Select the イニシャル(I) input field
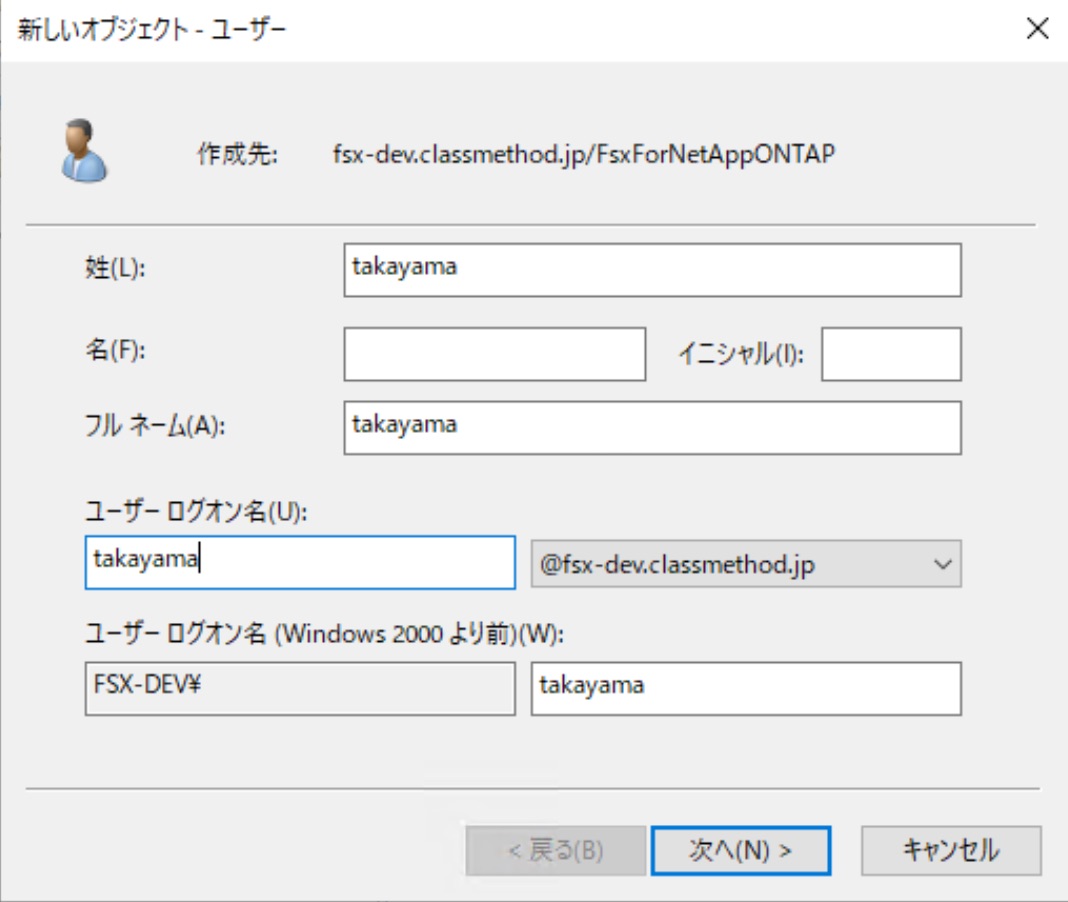Viewport: 1068px width, 902px height. coord(890,353)
